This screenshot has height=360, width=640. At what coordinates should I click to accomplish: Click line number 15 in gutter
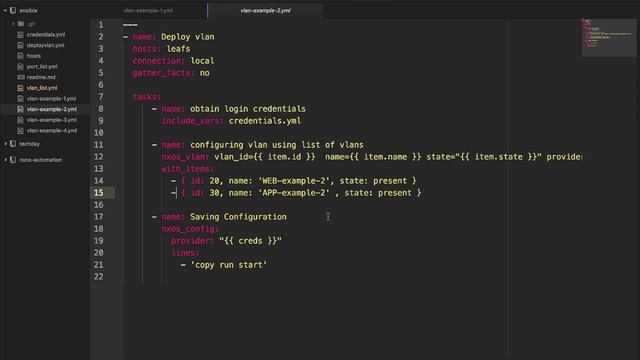[99, 193]
